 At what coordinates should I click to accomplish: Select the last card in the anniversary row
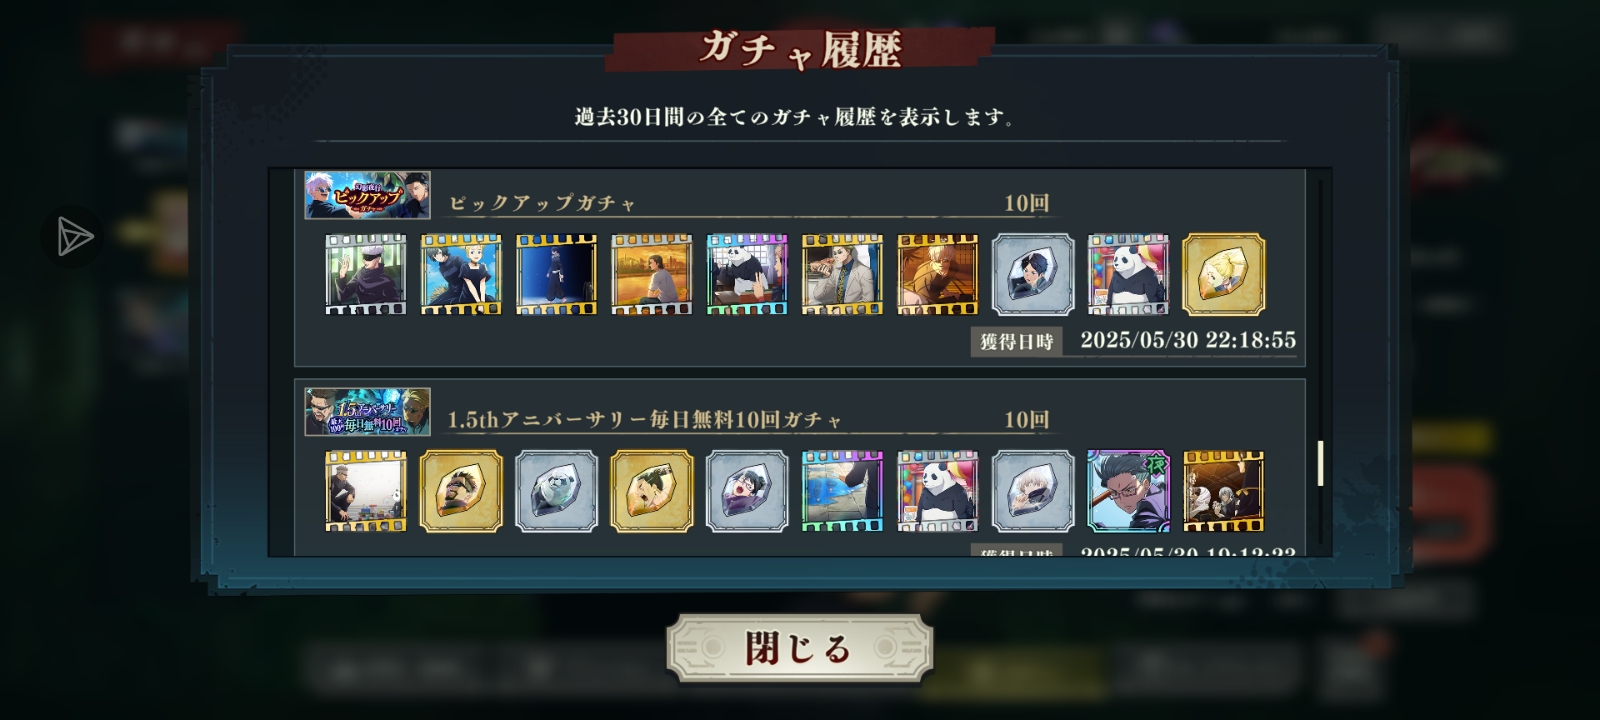pyautogui.click(x=1224, y=491)
